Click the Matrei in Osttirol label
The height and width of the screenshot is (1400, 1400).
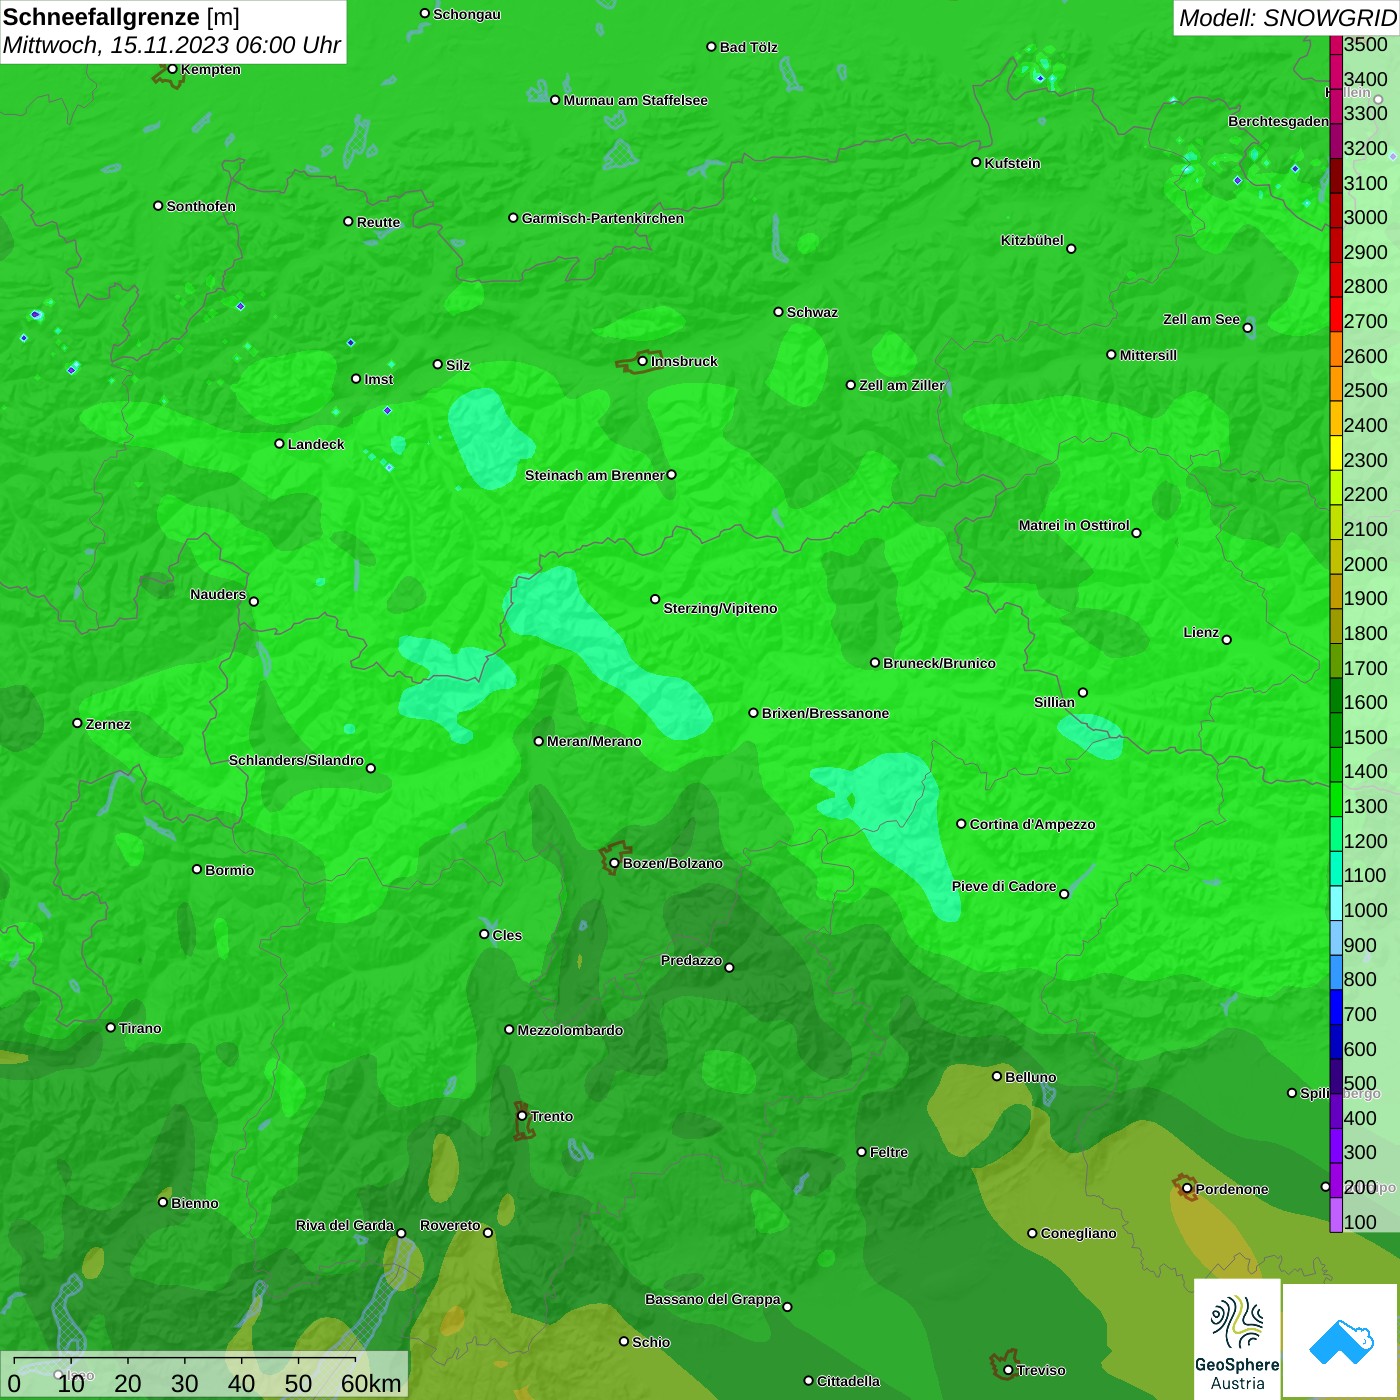1074,525
